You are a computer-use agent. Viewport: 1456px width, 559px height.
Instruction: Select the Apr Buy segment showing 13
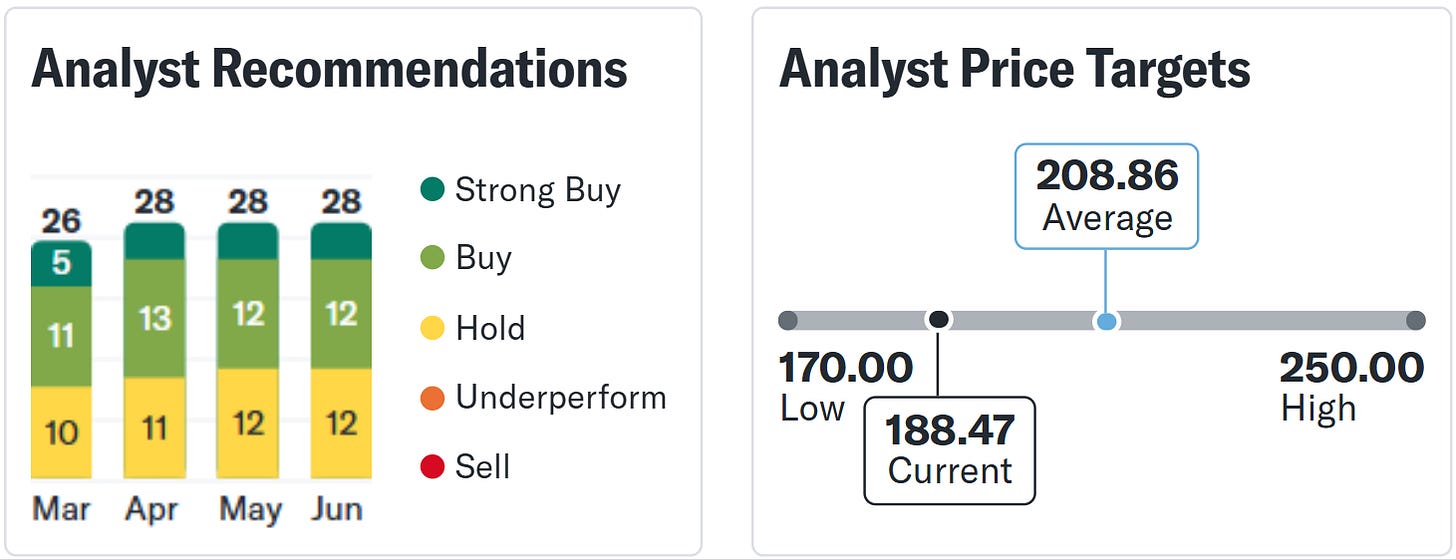[154, 318]
